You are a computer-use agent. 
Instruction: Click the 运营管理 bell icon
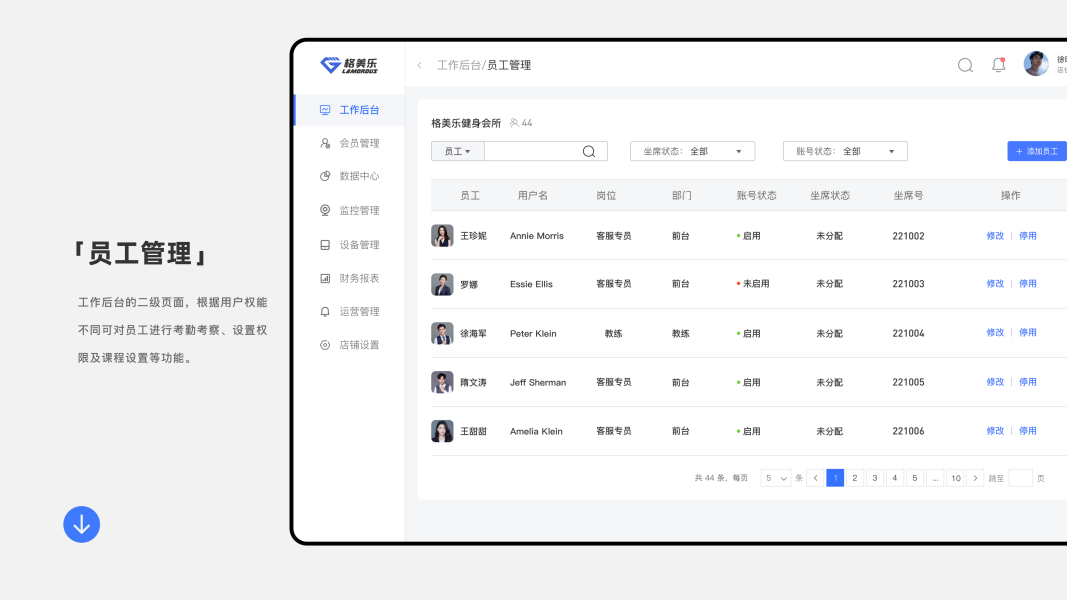(x=325, y=312)
